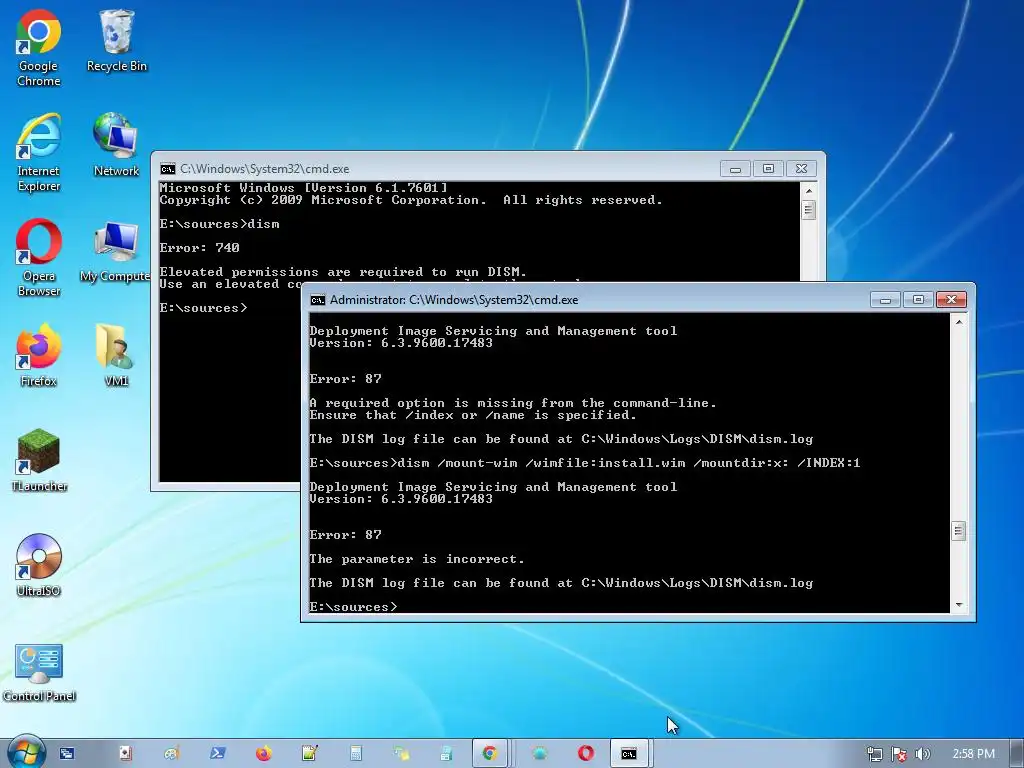The image size is (1024, 768).
Task: Click the teal round taskbar icon
Action: pyautogui.click(x=539, y=754)
